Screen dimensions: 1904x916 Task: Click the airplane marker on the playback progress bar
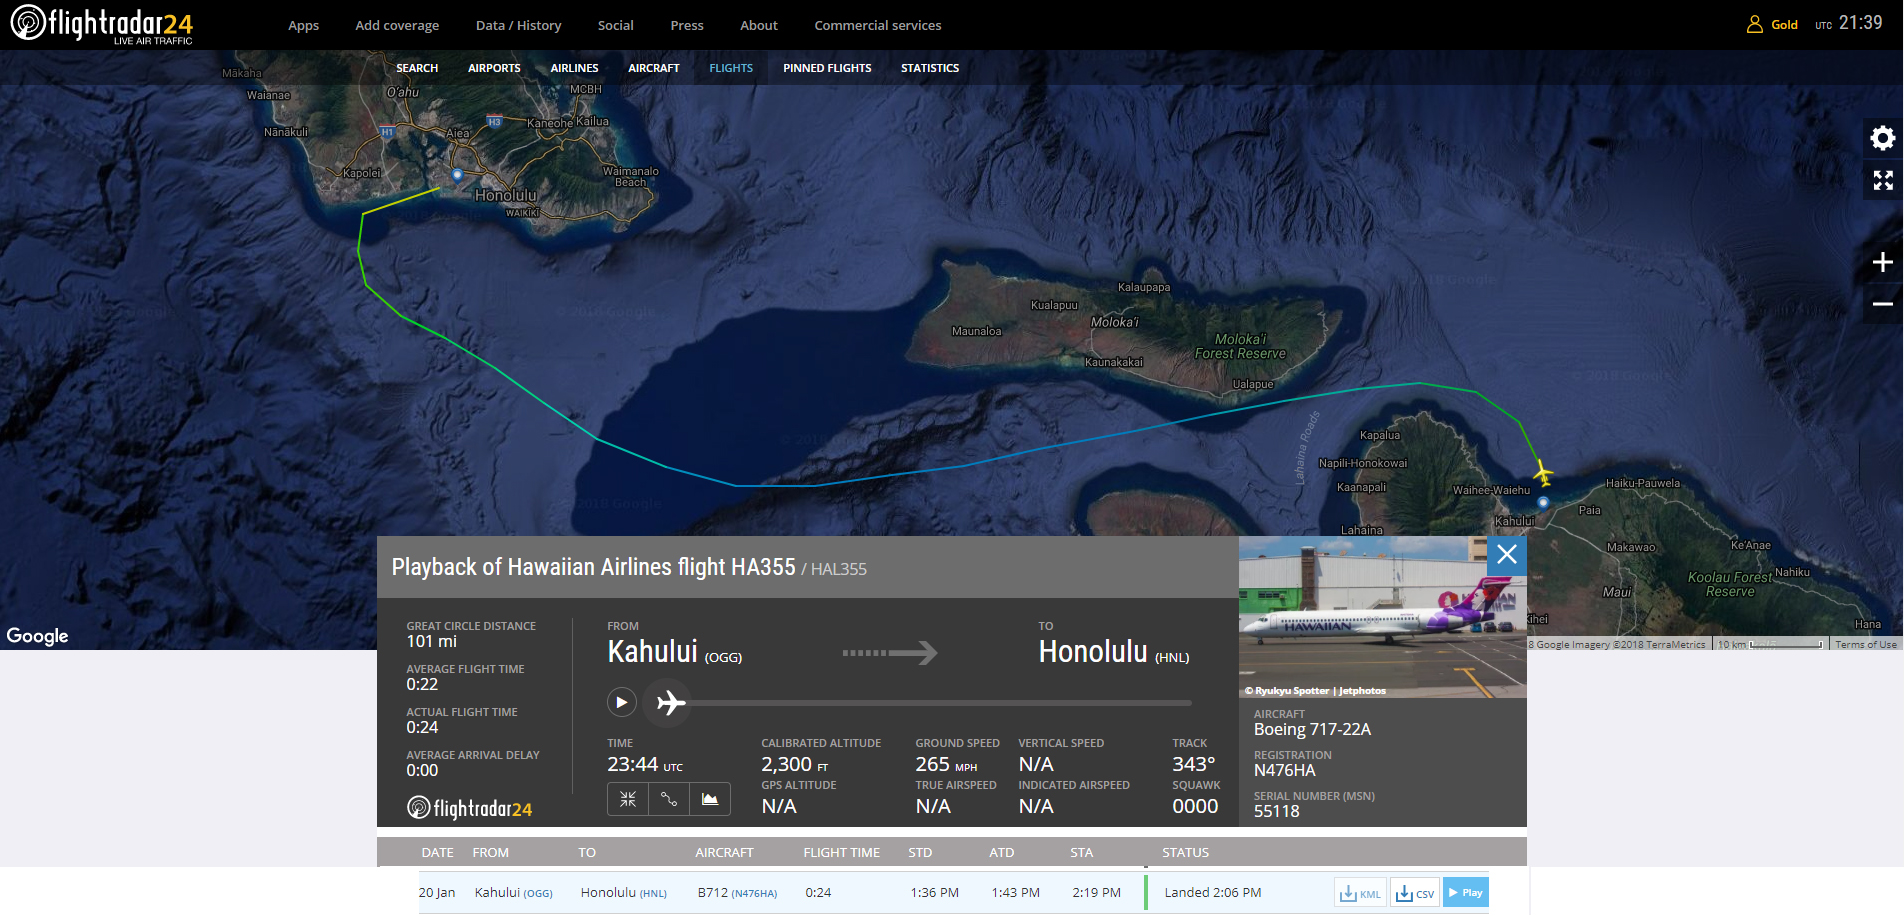(x=669, y=703)
